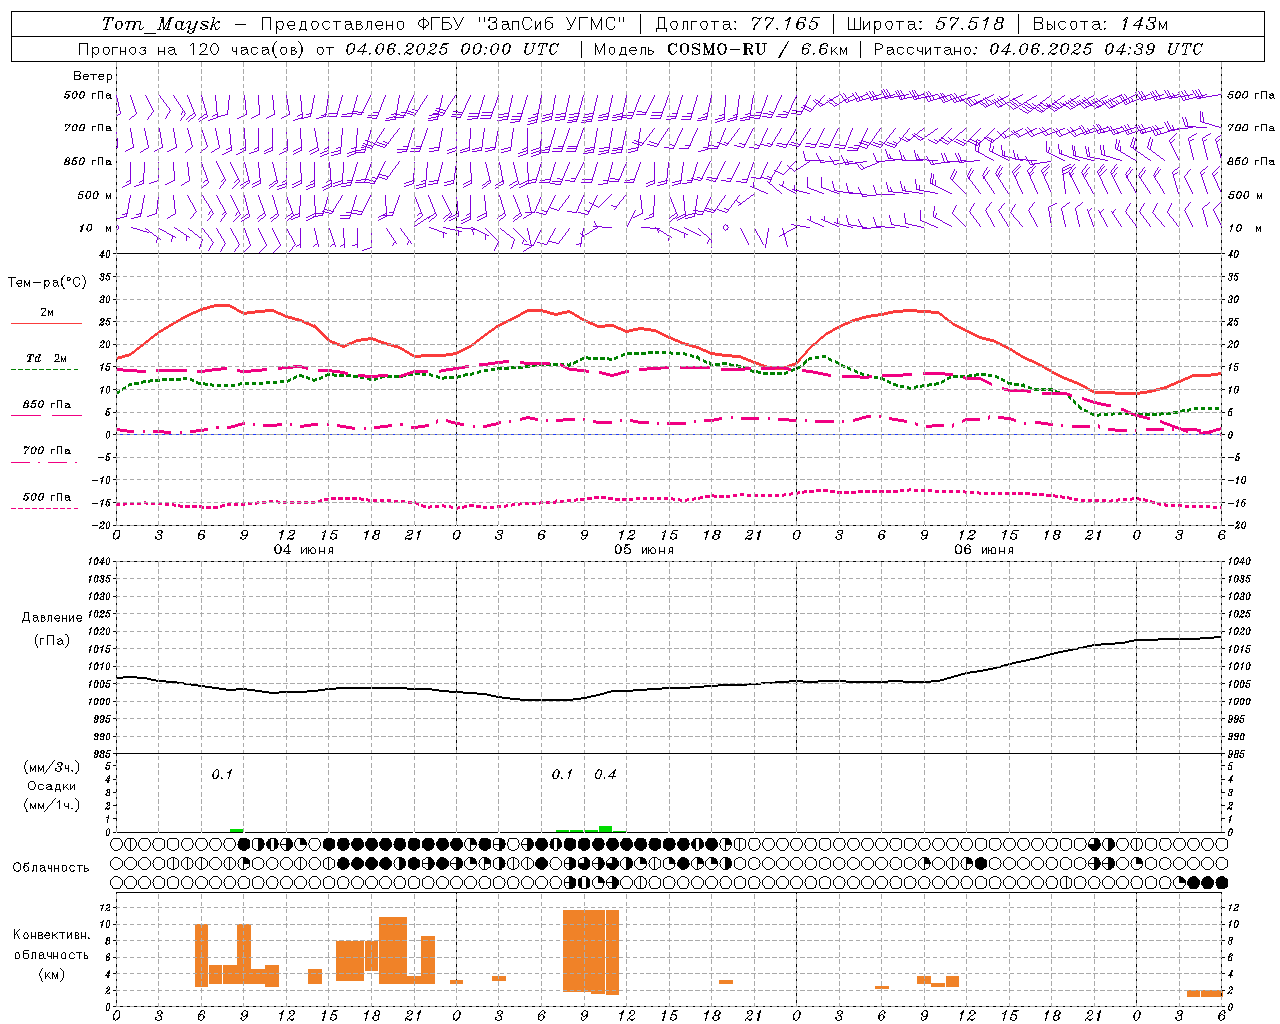
Task: Click the (км) unit label under облачность
Action: 52,974
